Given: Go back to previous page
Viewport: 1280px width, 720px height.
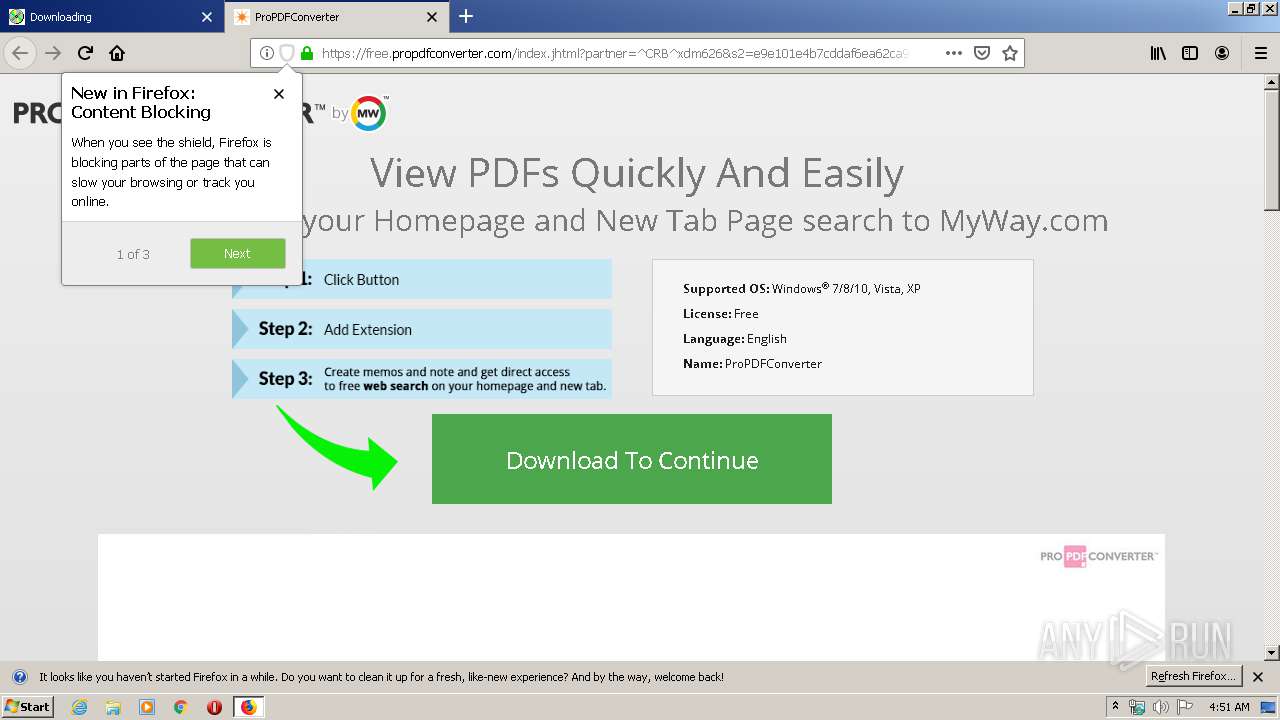Looking at the screenshot, I should (20, 53).
